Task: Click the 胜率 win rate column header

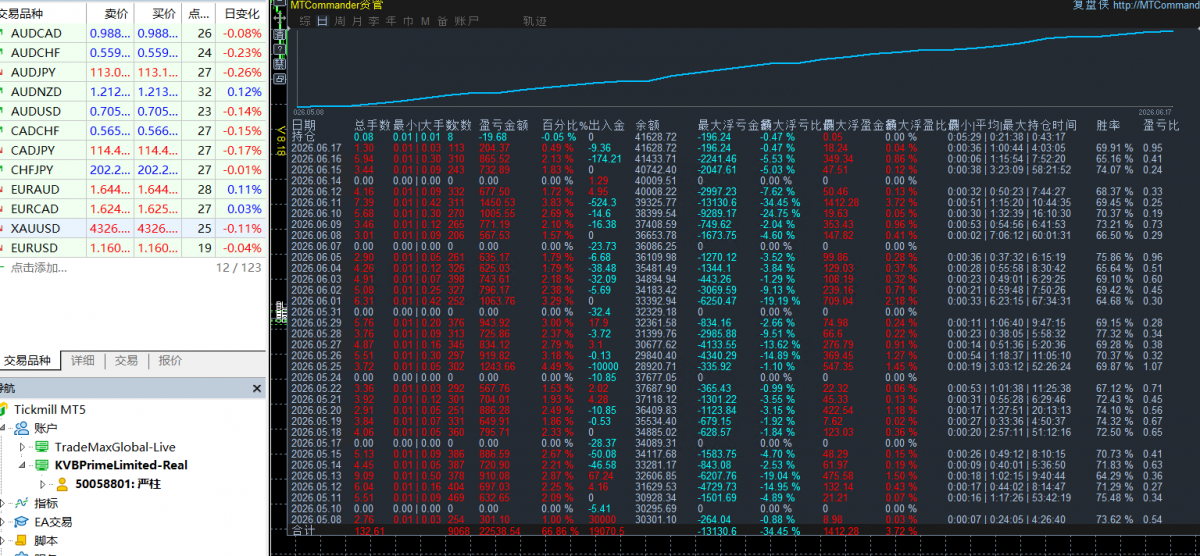Action: [1108, 126]
